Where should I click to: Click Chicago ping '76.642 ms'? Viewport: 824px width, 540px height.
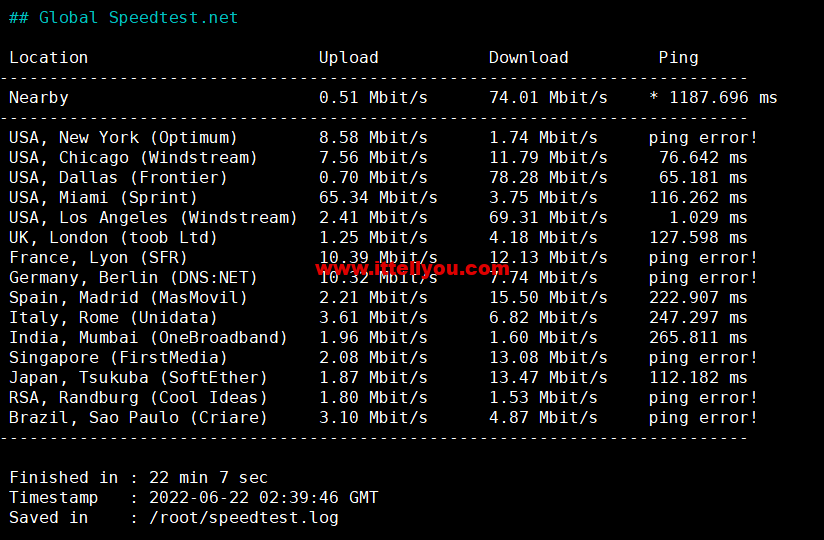(703, 158)
